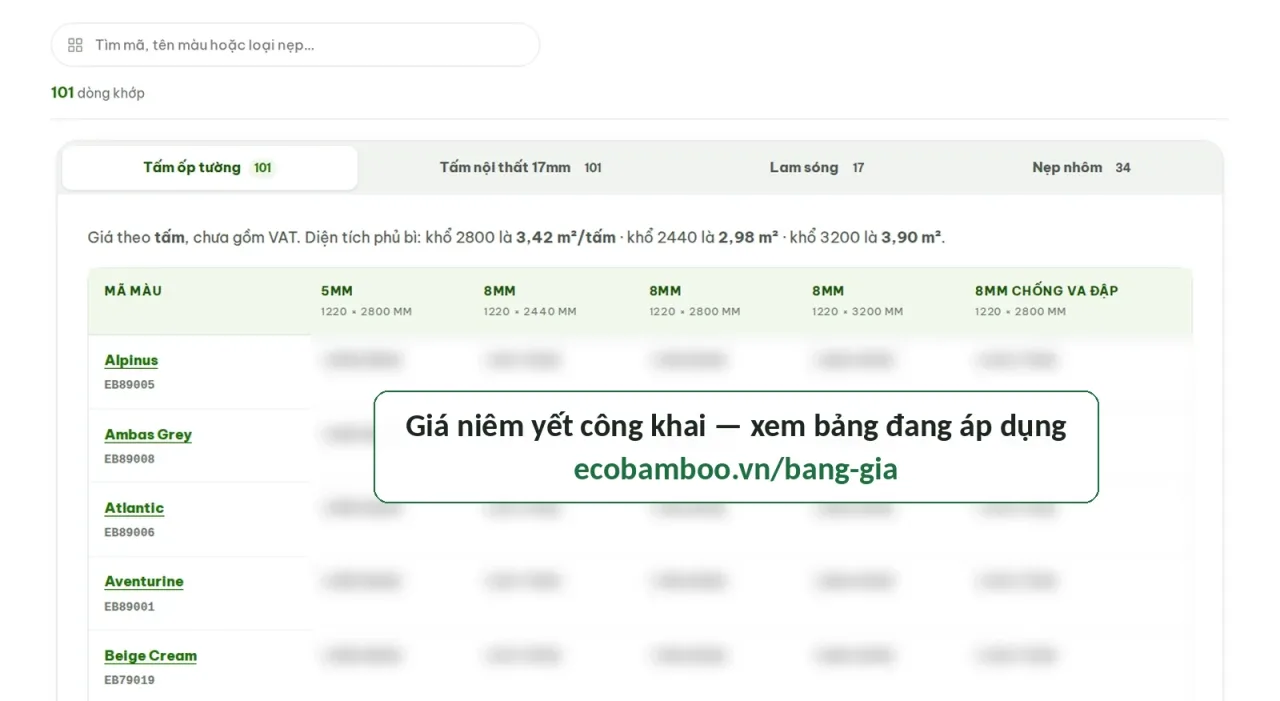This screenshot has height=701, width=1280.
Task: Click the 101 dòng khớp result count
Action: [x=98, y=93]
